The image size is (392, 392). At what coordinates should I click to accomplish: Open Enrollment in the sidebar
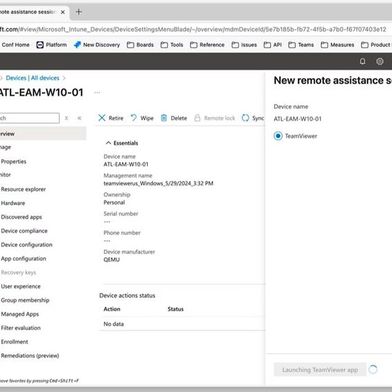click(15, 342)
